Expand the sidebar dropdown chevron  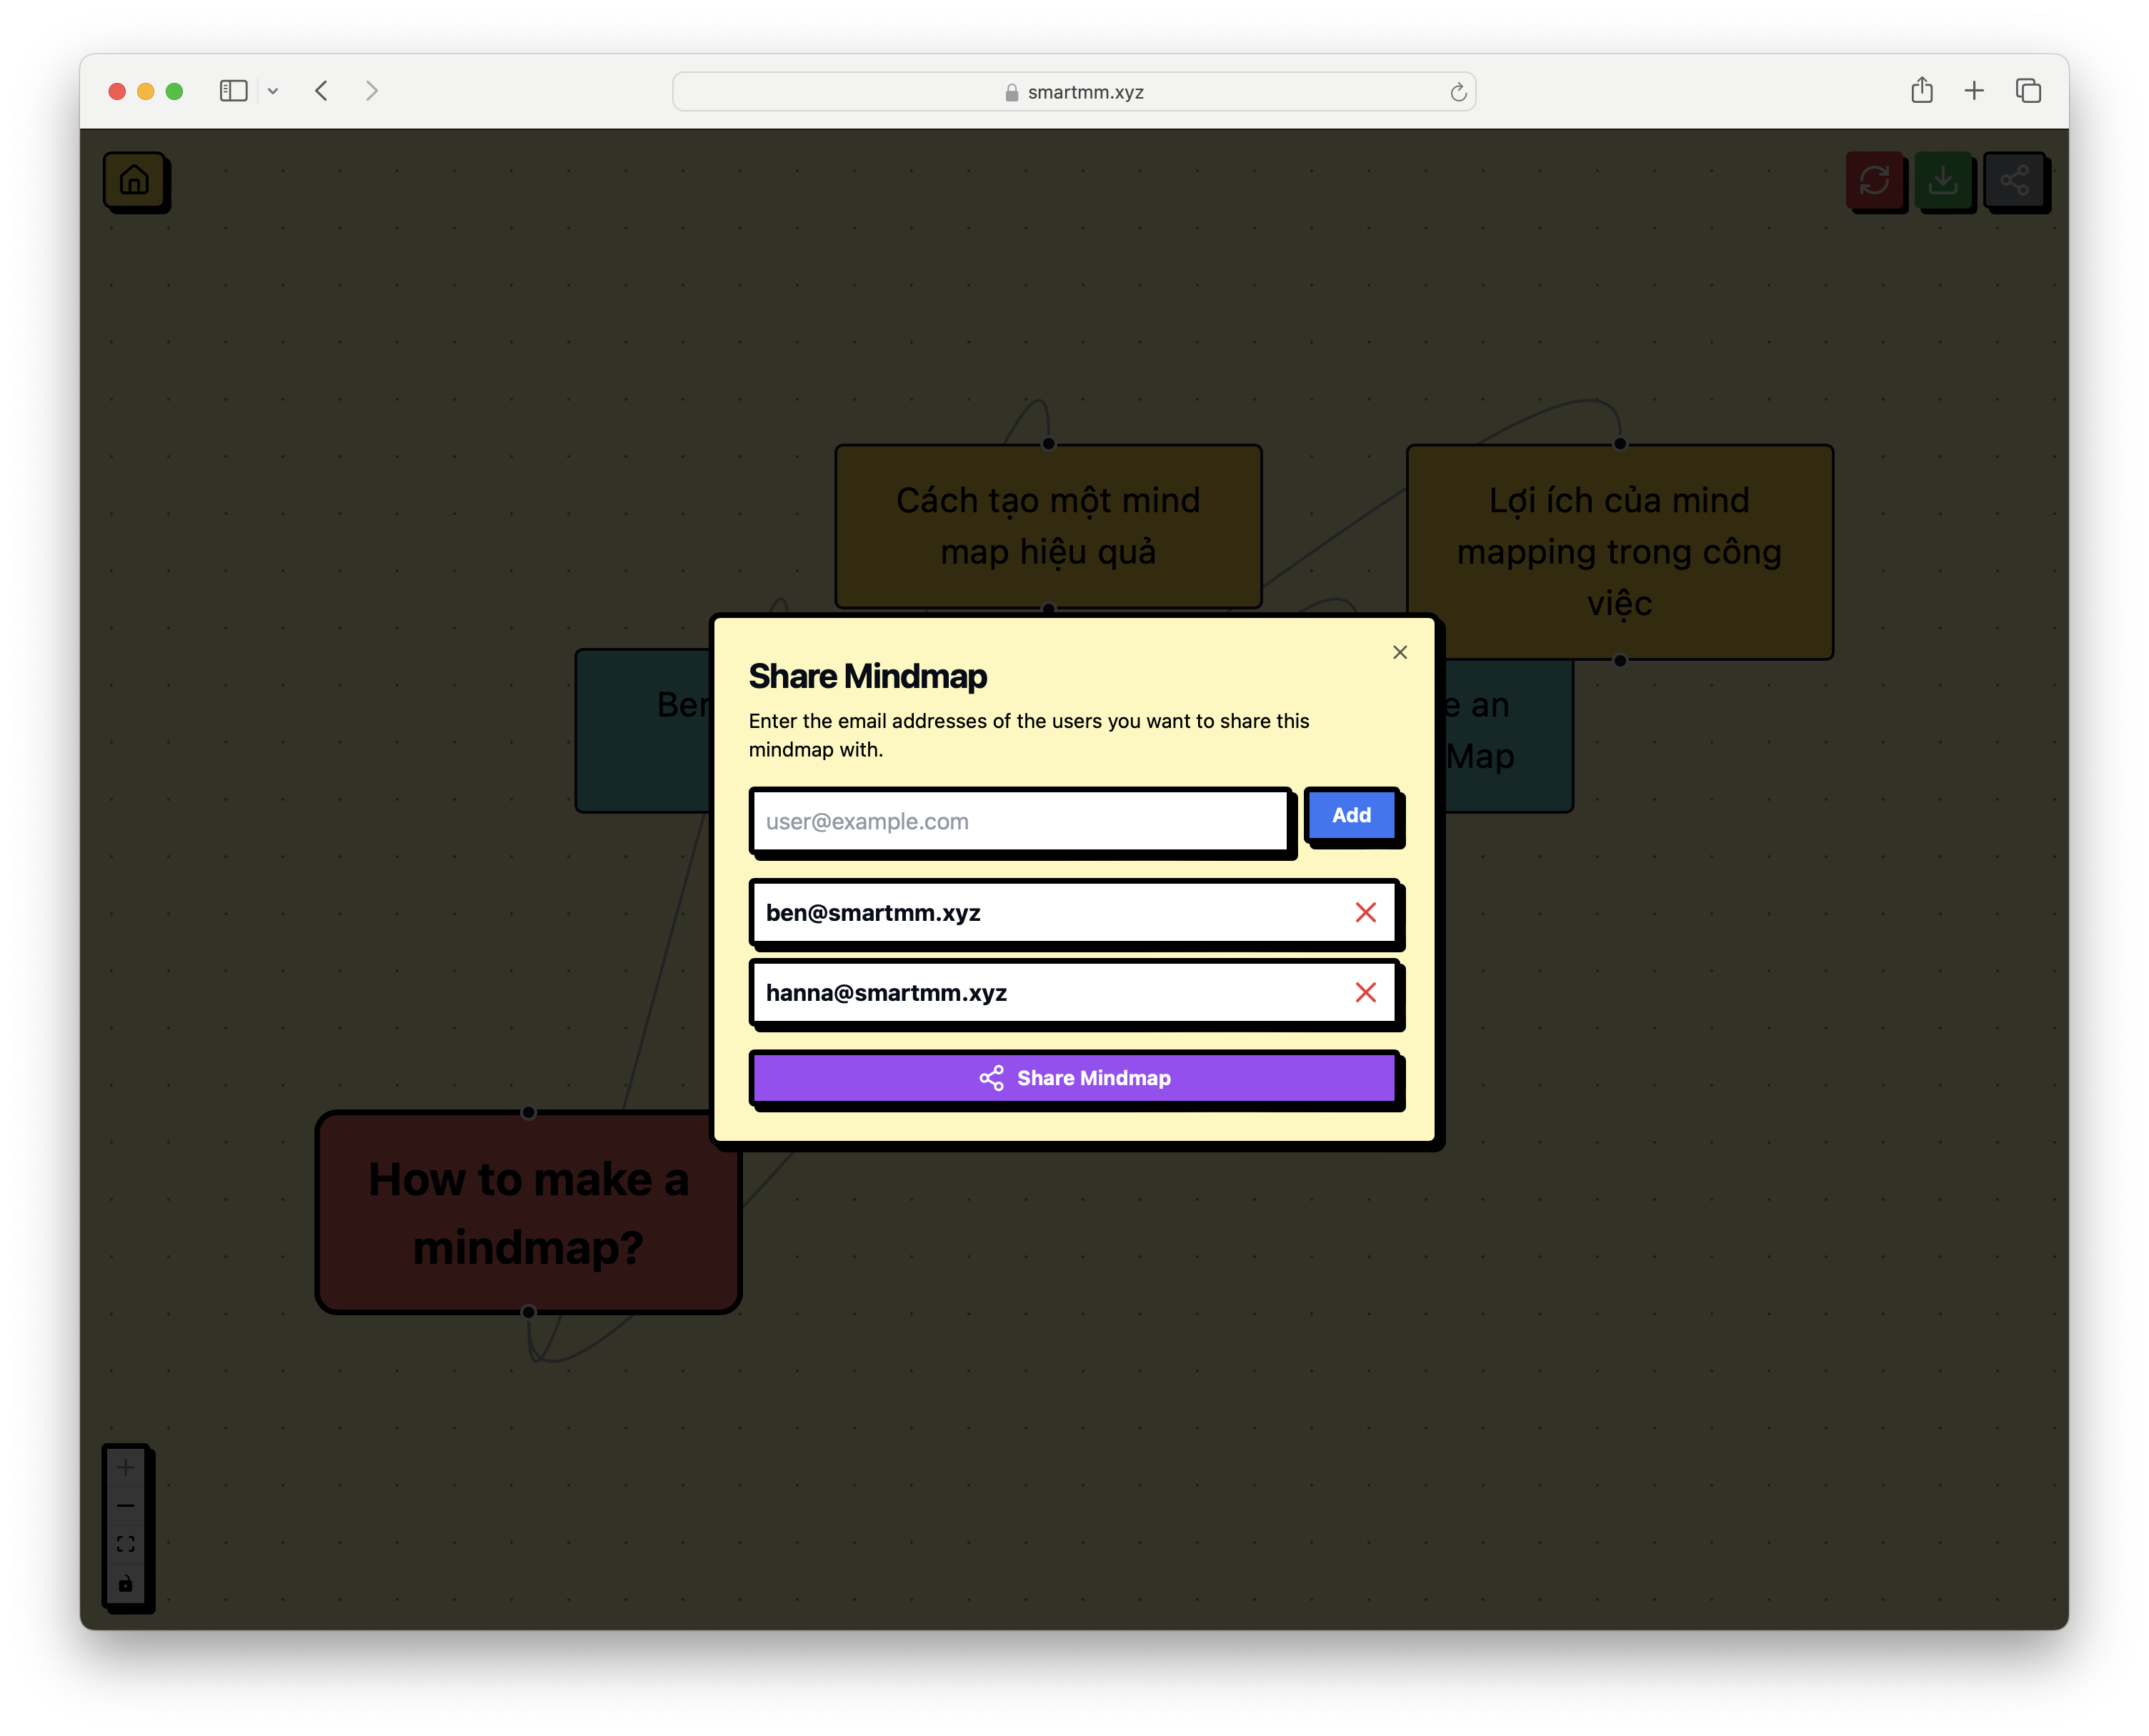click(x=273, y=91)
